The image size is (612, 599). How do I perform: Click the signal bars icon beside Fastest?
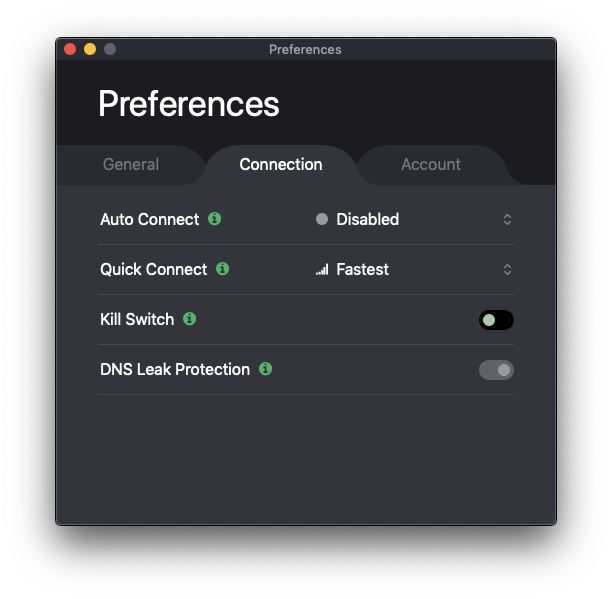322,270
